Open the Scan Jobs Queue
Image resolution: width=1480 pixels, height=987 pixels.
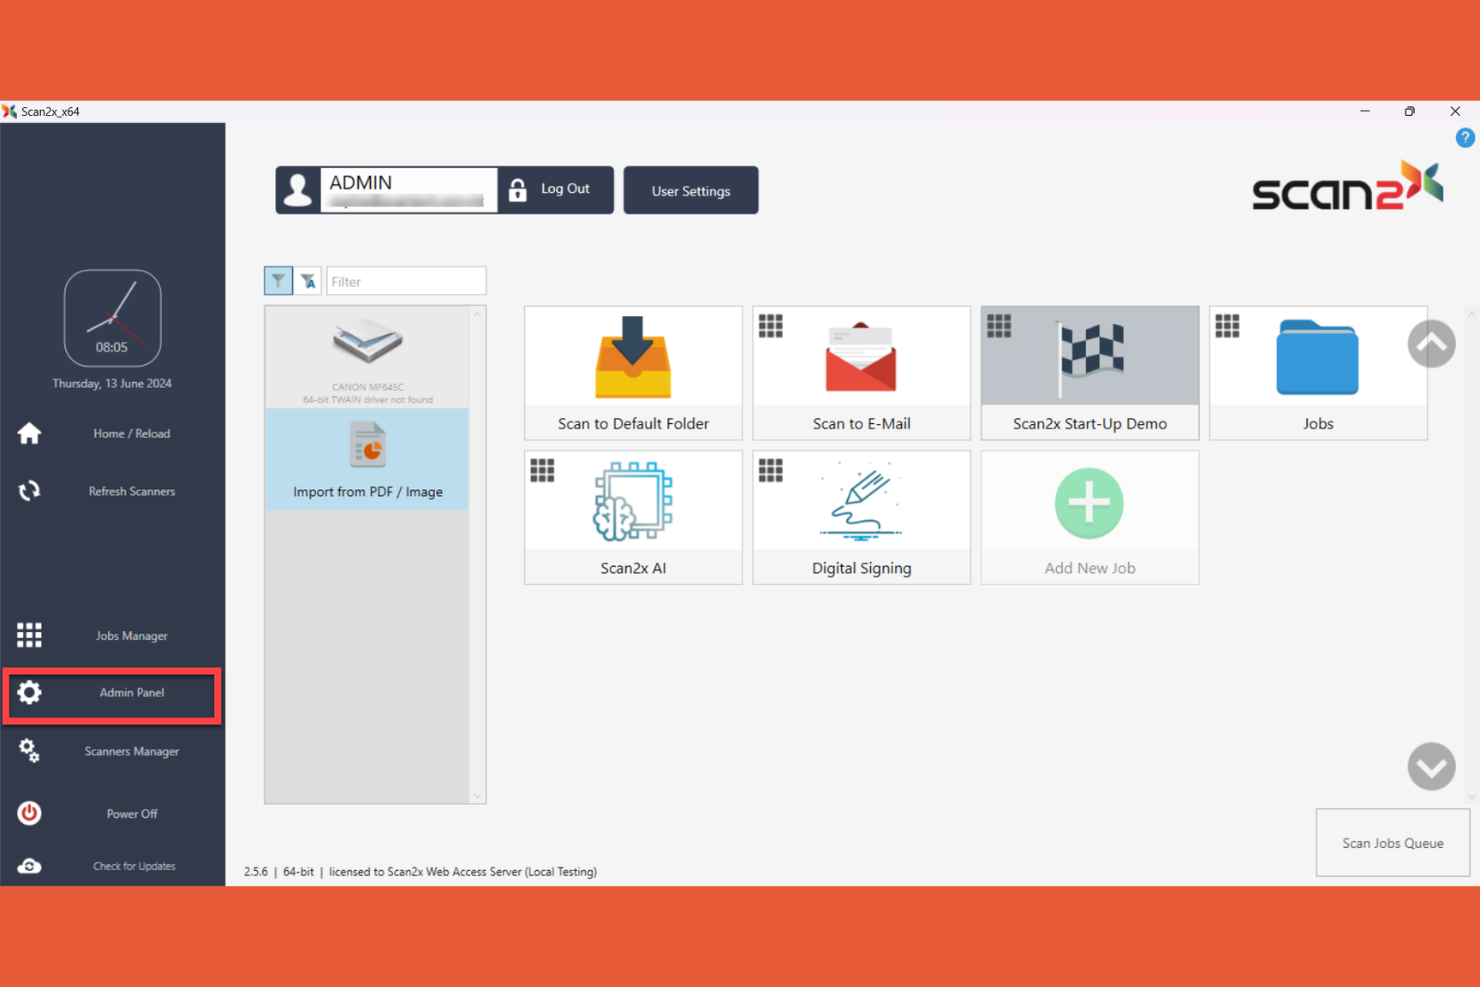point(1393,843)
